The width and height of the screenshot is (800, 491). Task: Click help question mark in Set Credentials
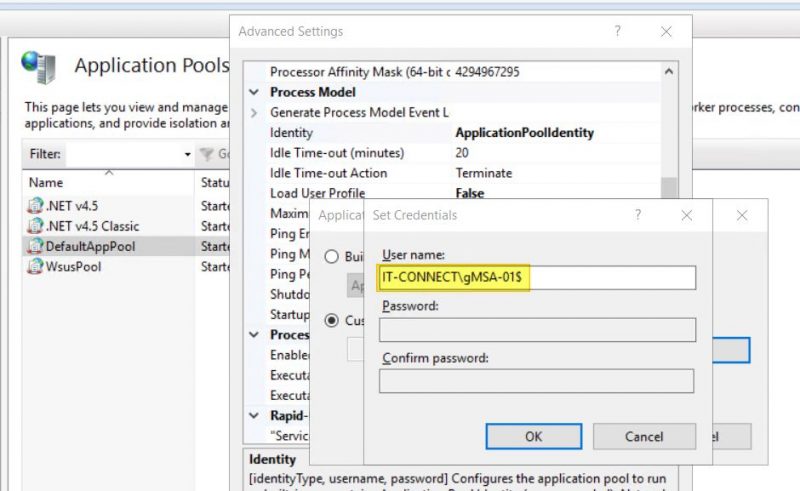tap(638, 215)
